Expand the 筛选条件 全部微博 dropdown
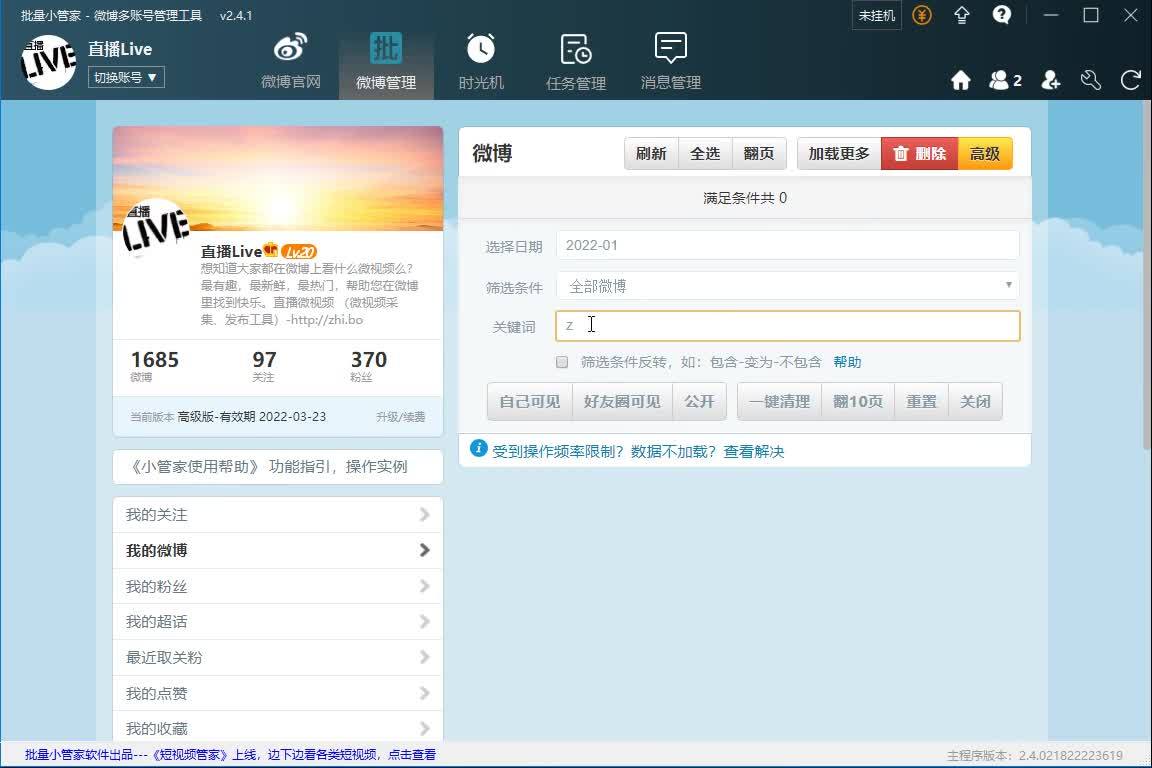The width and height of the screenshot is (1152, 768). click(788, 286)
